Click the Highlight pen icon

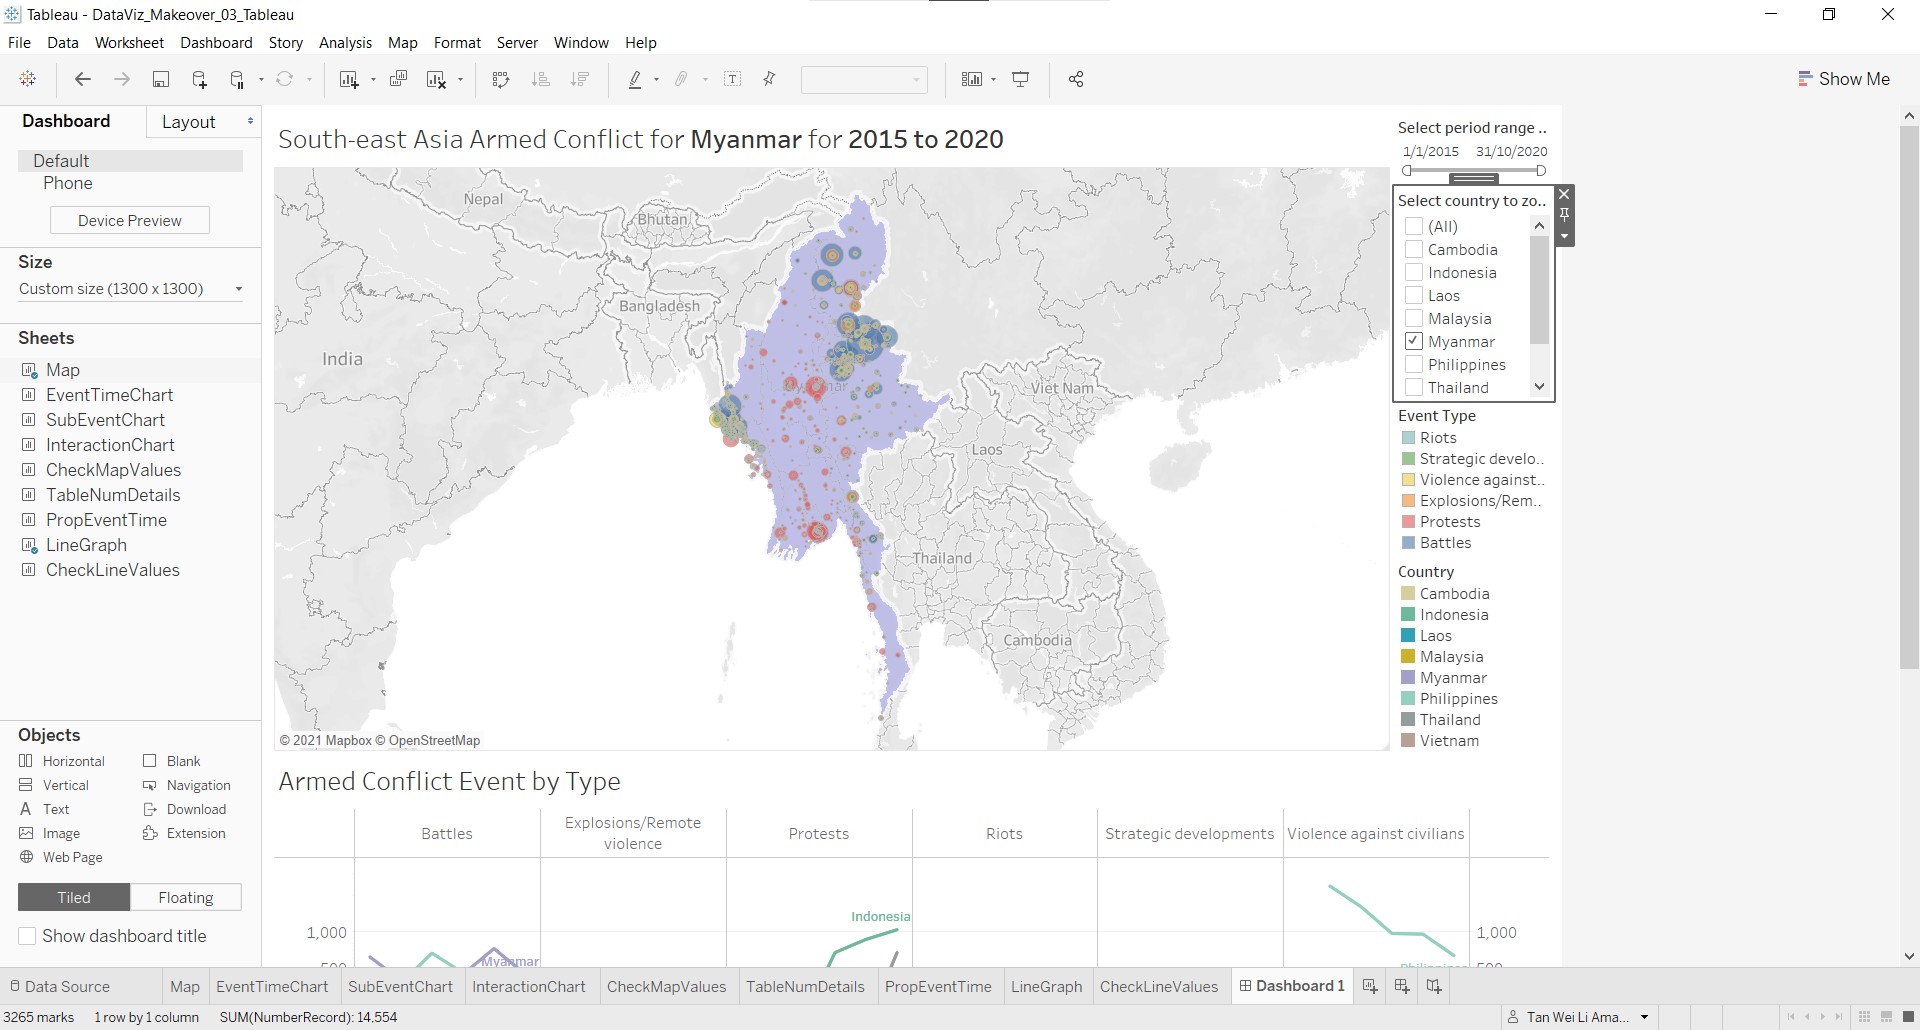635,80
